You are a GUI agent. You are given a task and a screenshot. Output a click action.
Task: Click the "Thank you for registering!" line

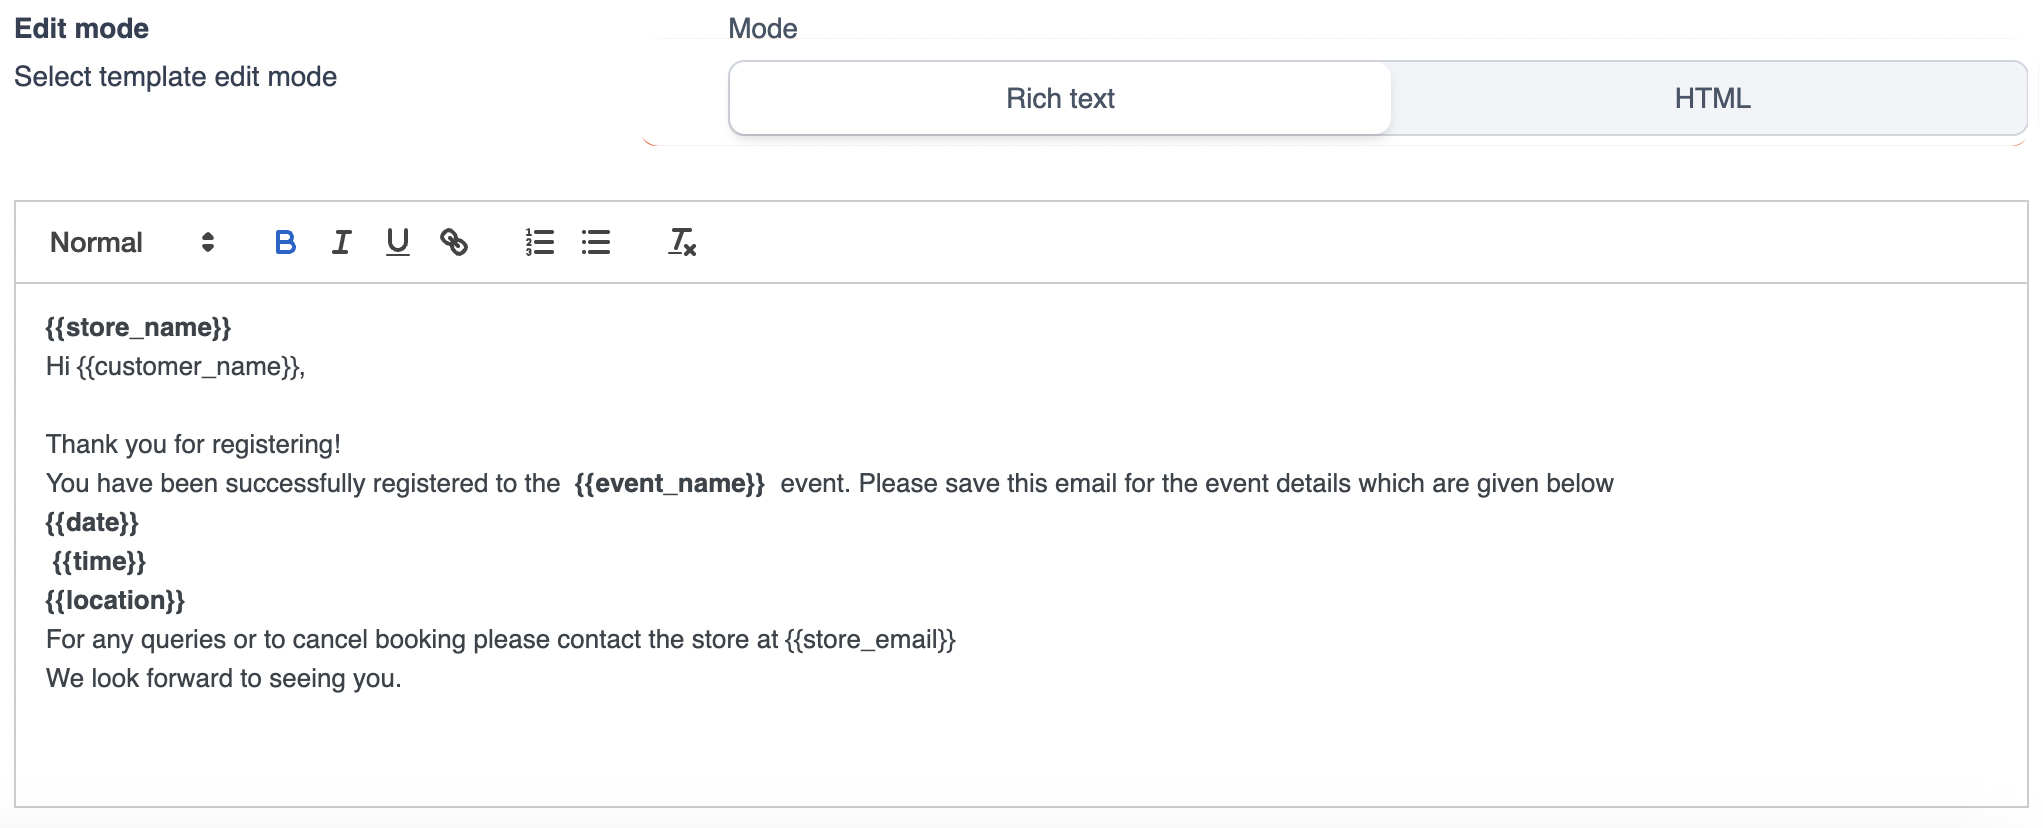(193, 445)
